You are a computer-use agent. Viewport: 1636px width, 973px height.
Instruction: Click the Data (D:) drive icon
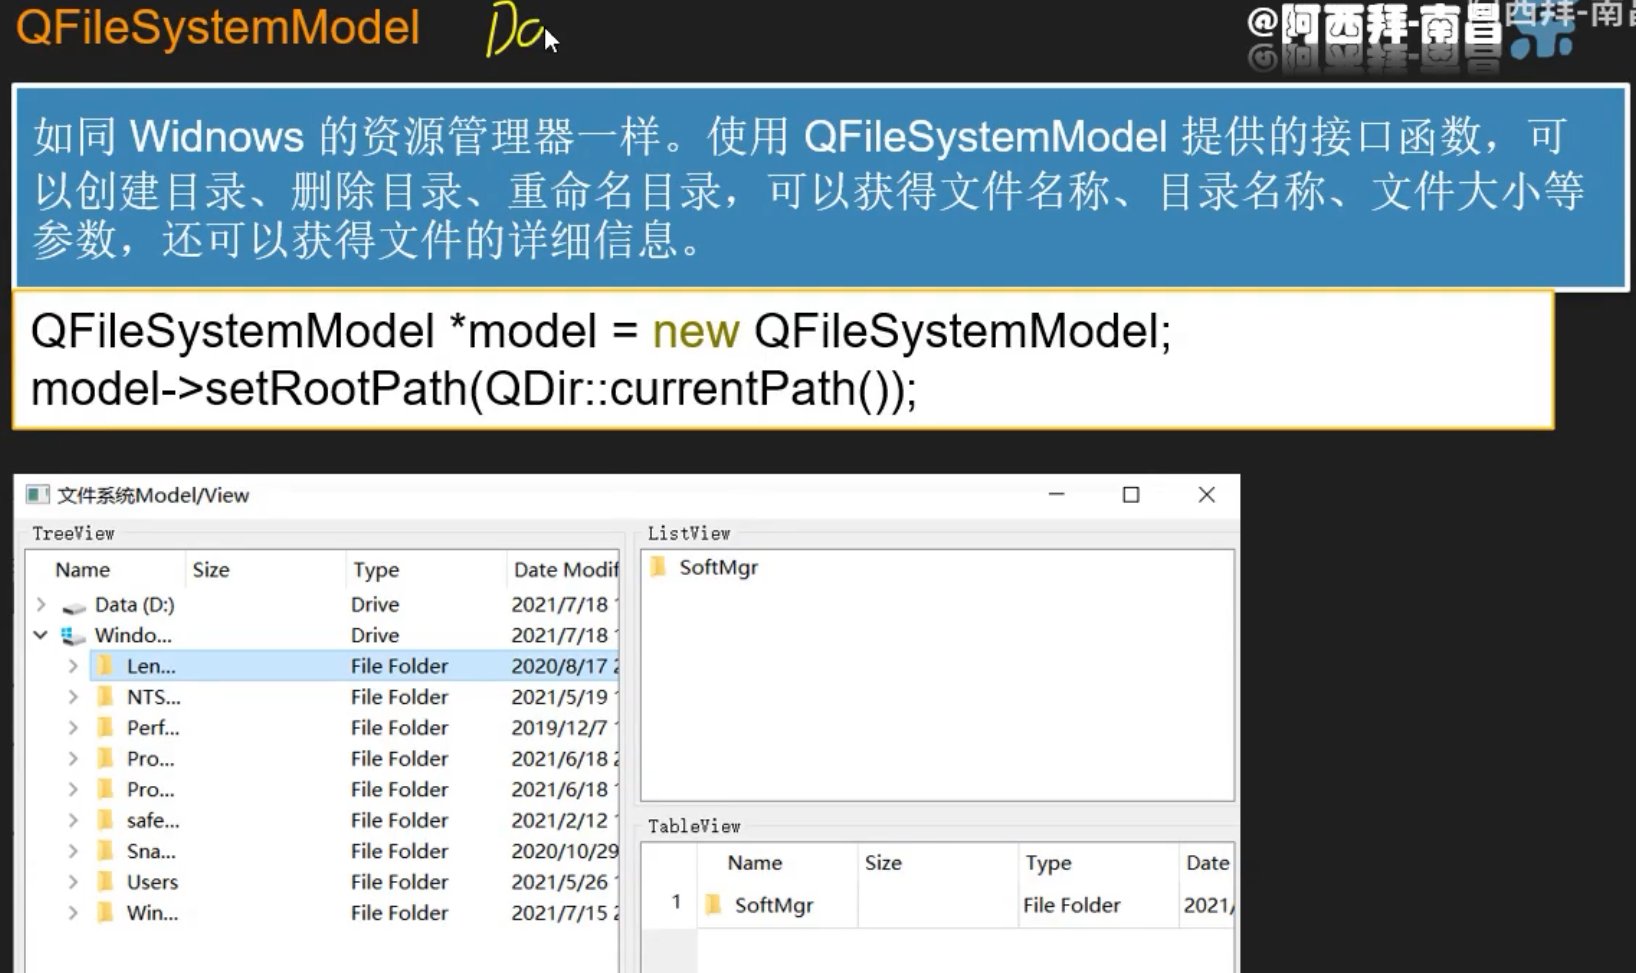[x=74, y=606]
